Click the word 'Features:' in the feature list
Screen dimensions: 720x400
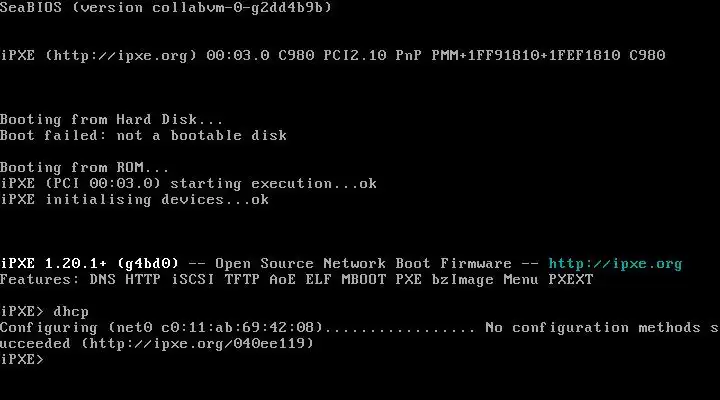(x=39, y=280)
